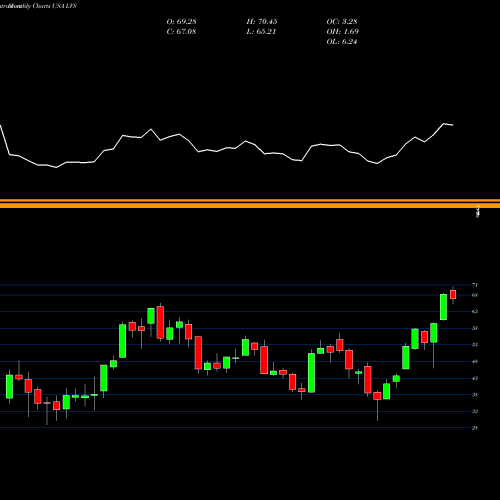Click the open price value O: 69.28
Screen dimensions: 500x500
click(181, 22)
